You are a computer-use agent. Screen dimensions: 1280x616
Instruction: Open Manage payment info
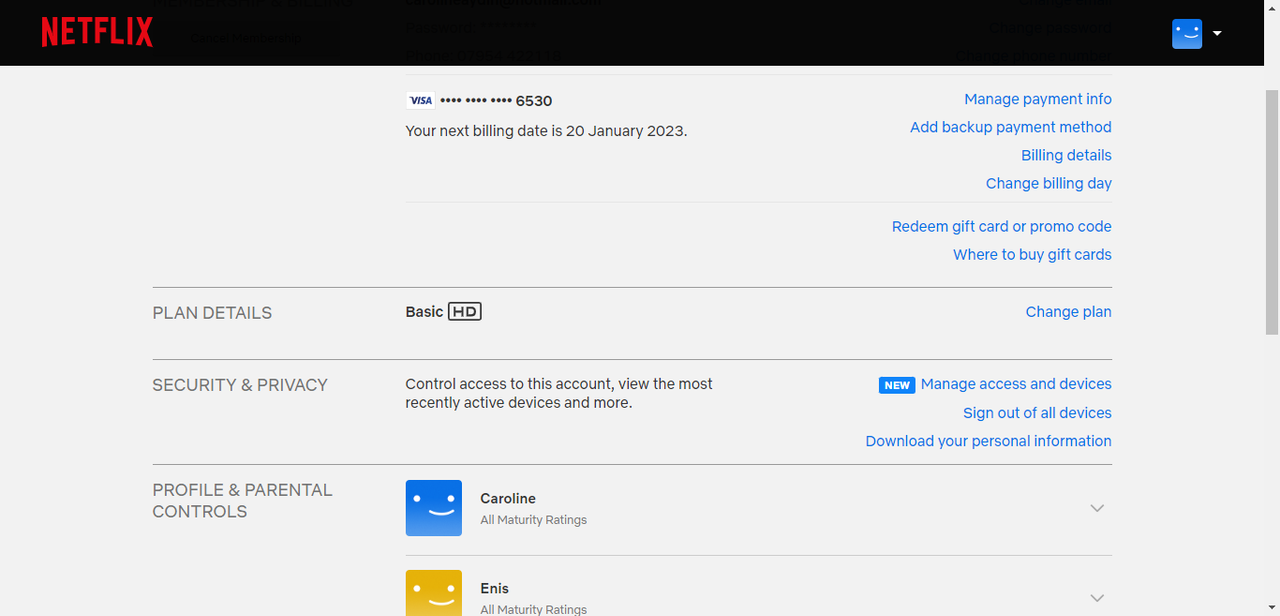click(x=1038, y=99)
